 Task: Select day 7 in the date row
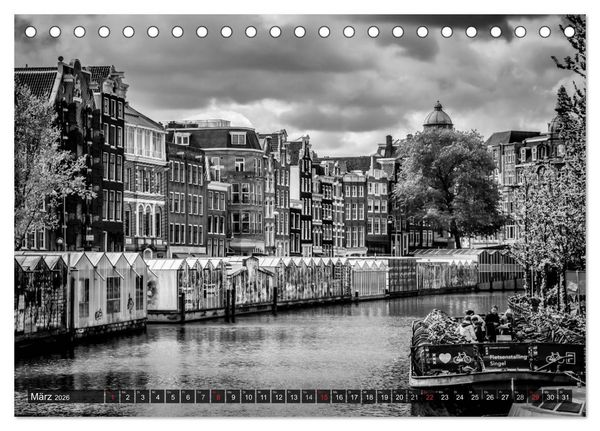203,397
